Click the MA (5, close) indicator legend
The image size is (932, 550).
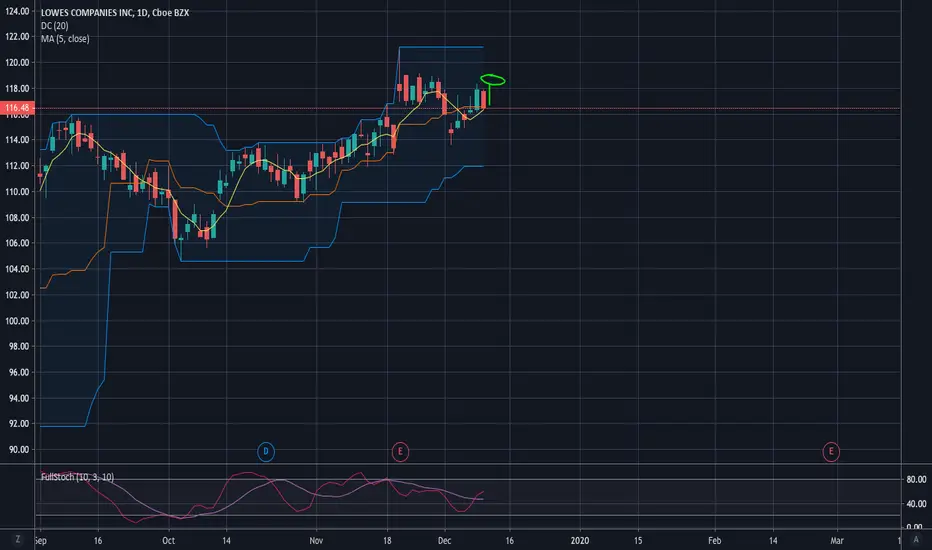65,39
